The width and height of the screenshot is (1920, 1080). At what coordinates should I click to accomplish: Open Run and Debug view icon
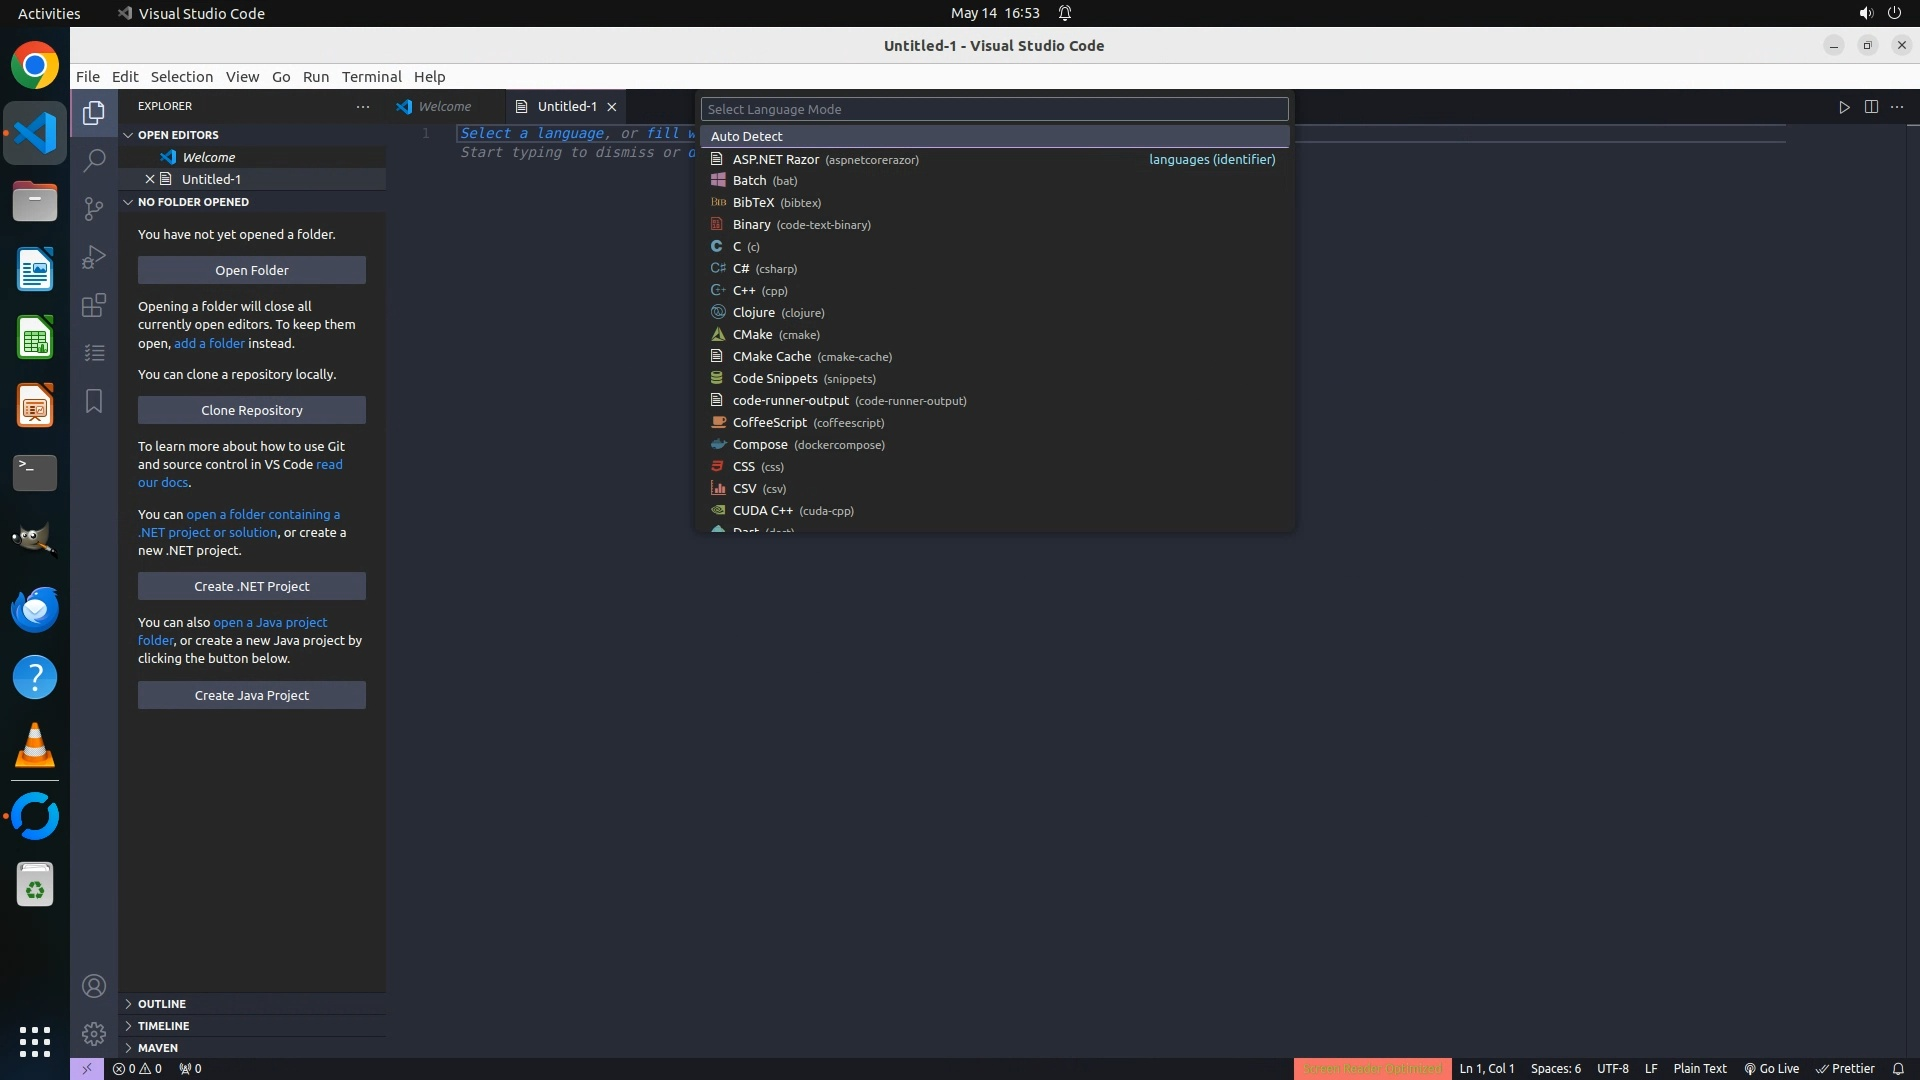tap(94, 257)
